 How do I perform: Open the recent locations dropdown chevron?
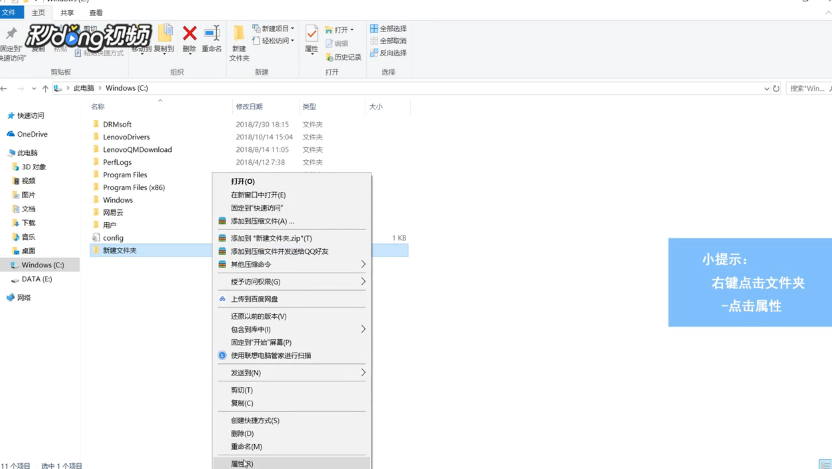tap(33, 89)
